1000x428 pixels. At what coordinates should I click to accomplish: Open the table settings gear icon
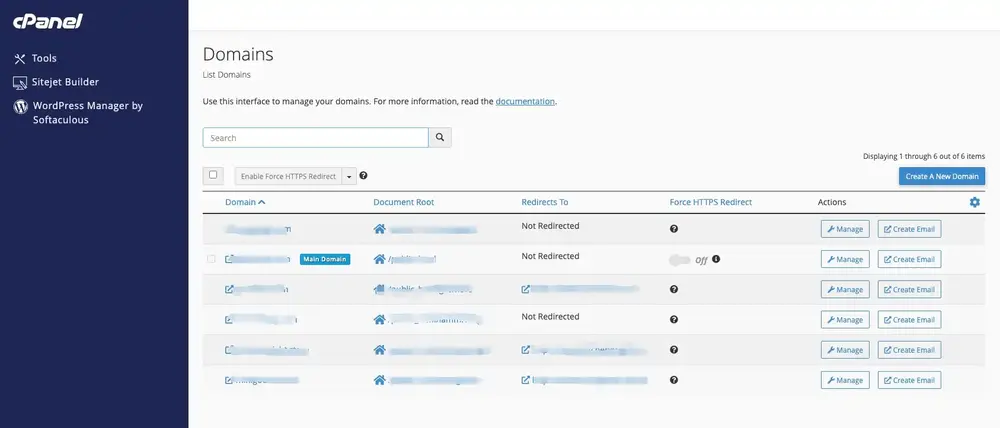click(974, 202)
